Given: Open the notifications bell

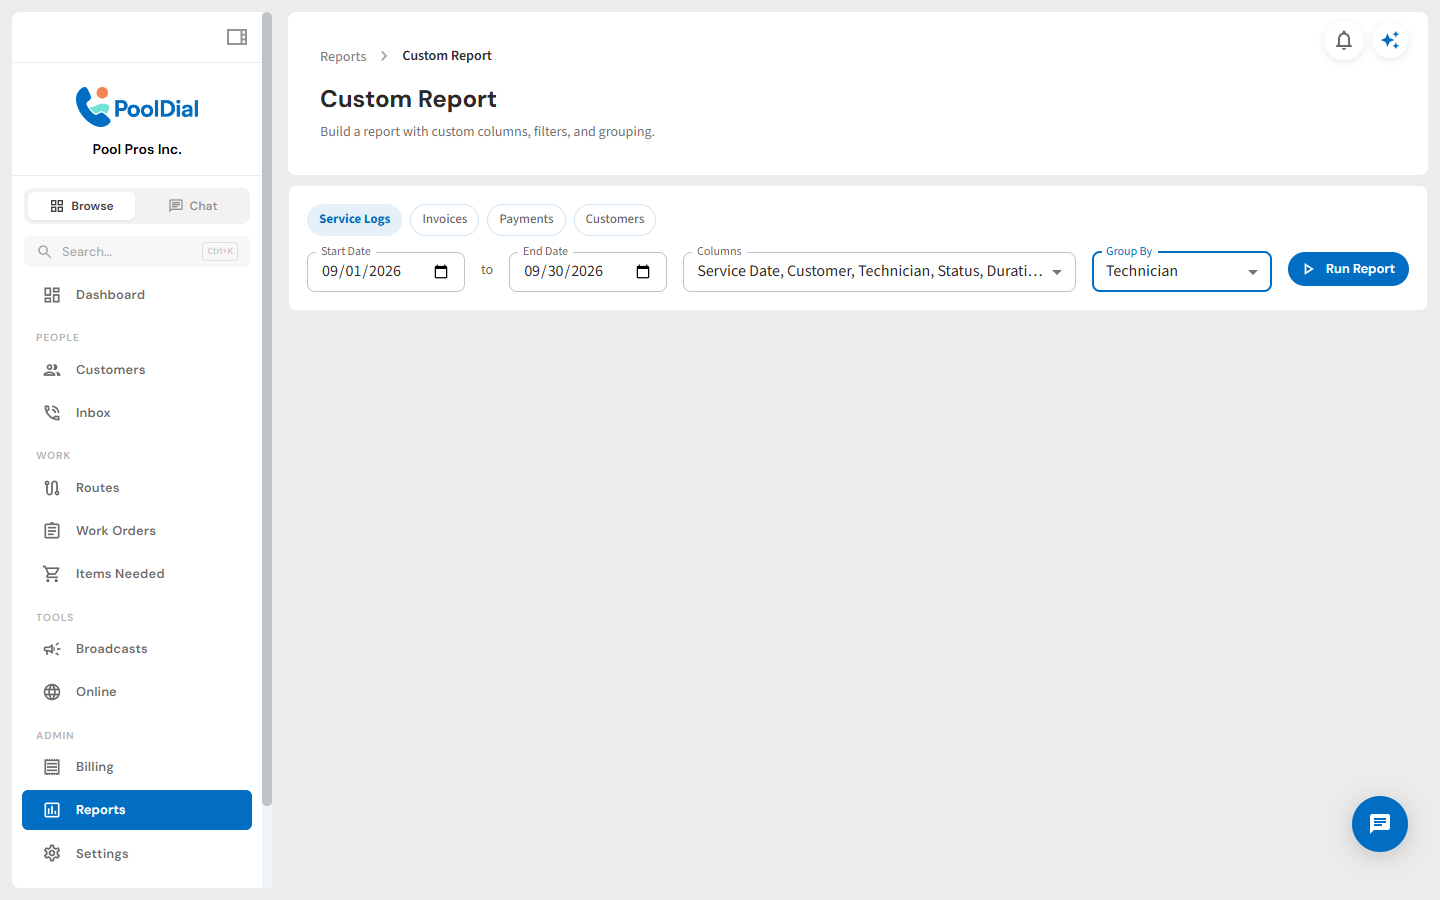Looking at the screenshot, I should (x=1344, y=40).
